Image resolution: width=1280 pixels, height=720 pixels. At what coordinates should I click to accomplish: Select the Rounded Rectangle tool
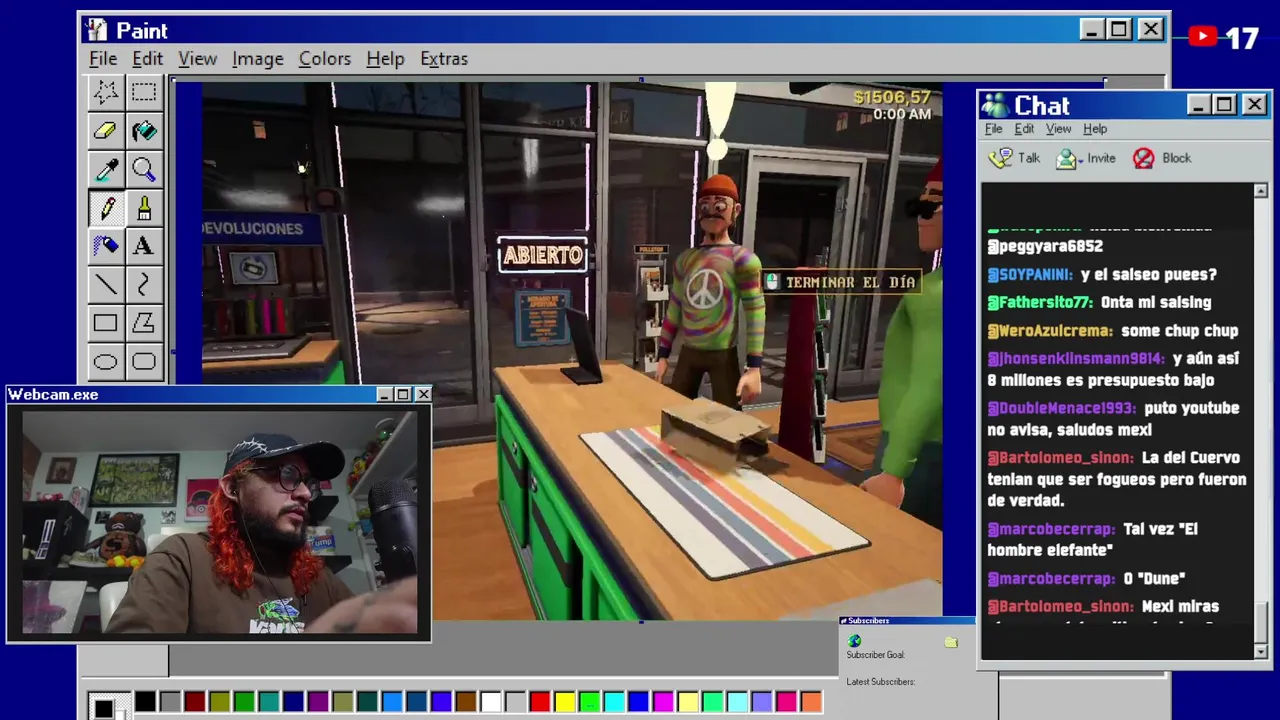(x=144, y=361)
